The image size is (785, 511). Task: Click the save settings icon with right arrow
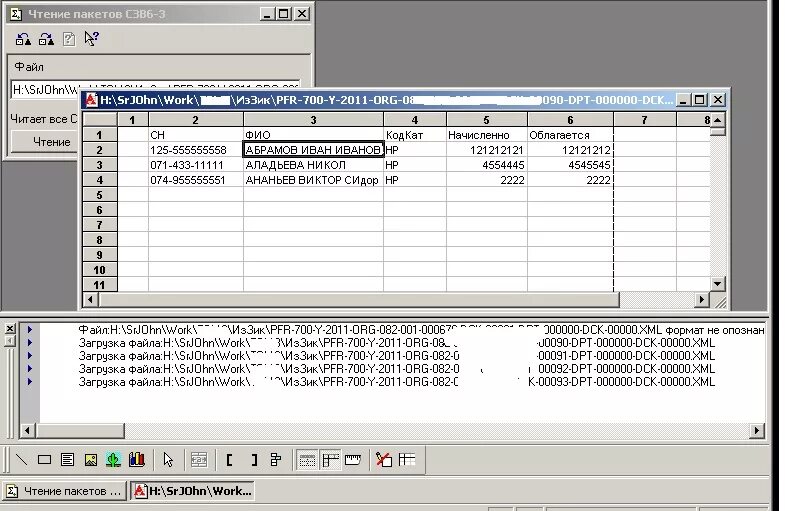[x=46, y=39]
